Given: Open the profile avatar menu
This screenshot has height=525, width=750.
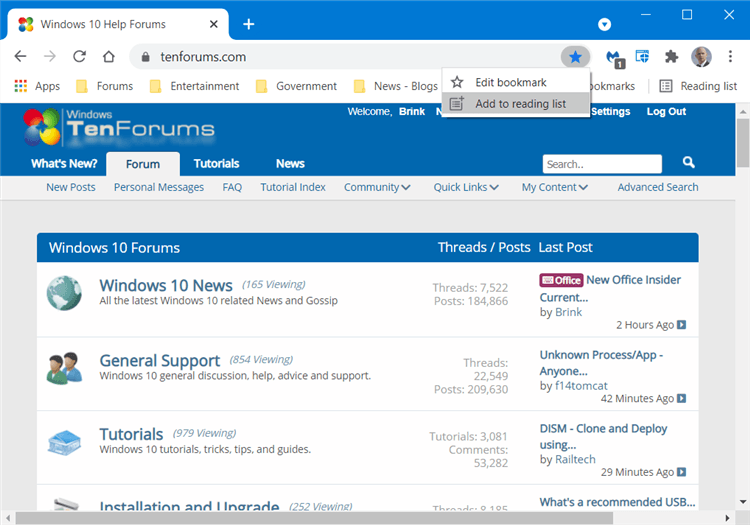Looking at the screenshot, I should [701, 57].
